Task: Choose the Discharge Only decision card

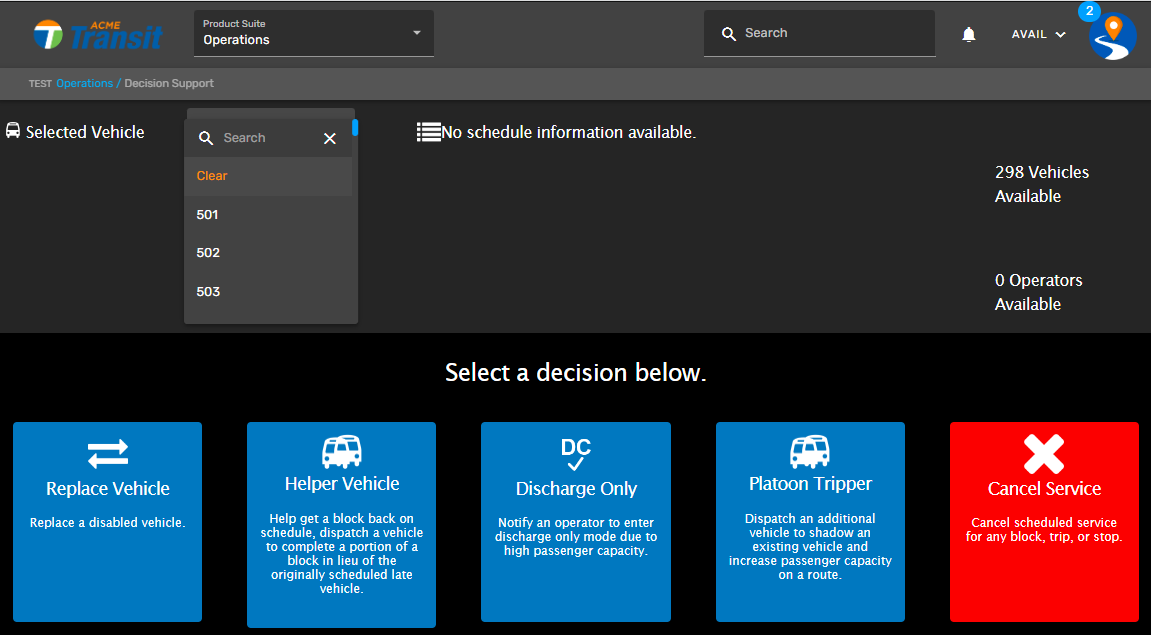Action: point(576,522)
